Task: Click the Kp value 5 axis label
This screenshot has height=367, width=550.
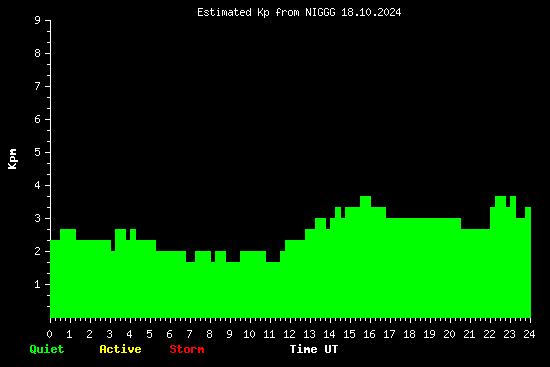Action: [x=38, y=152]
